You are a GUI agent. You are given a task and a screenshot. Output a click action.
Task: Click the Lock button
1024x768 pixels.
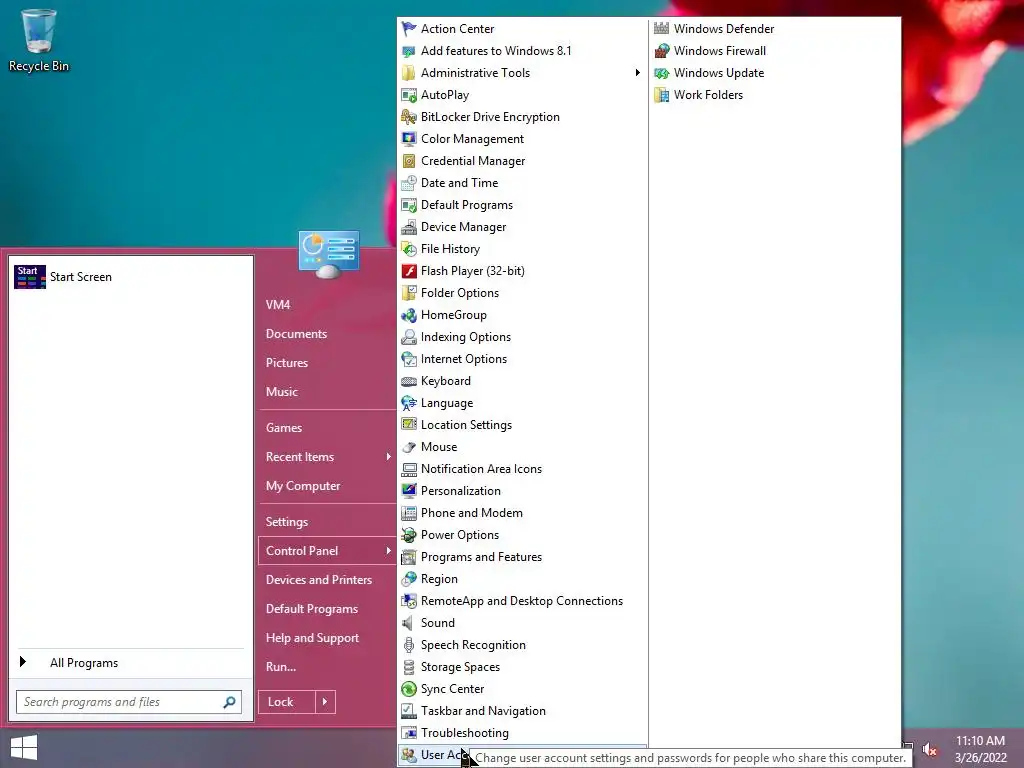click(287, 702)
